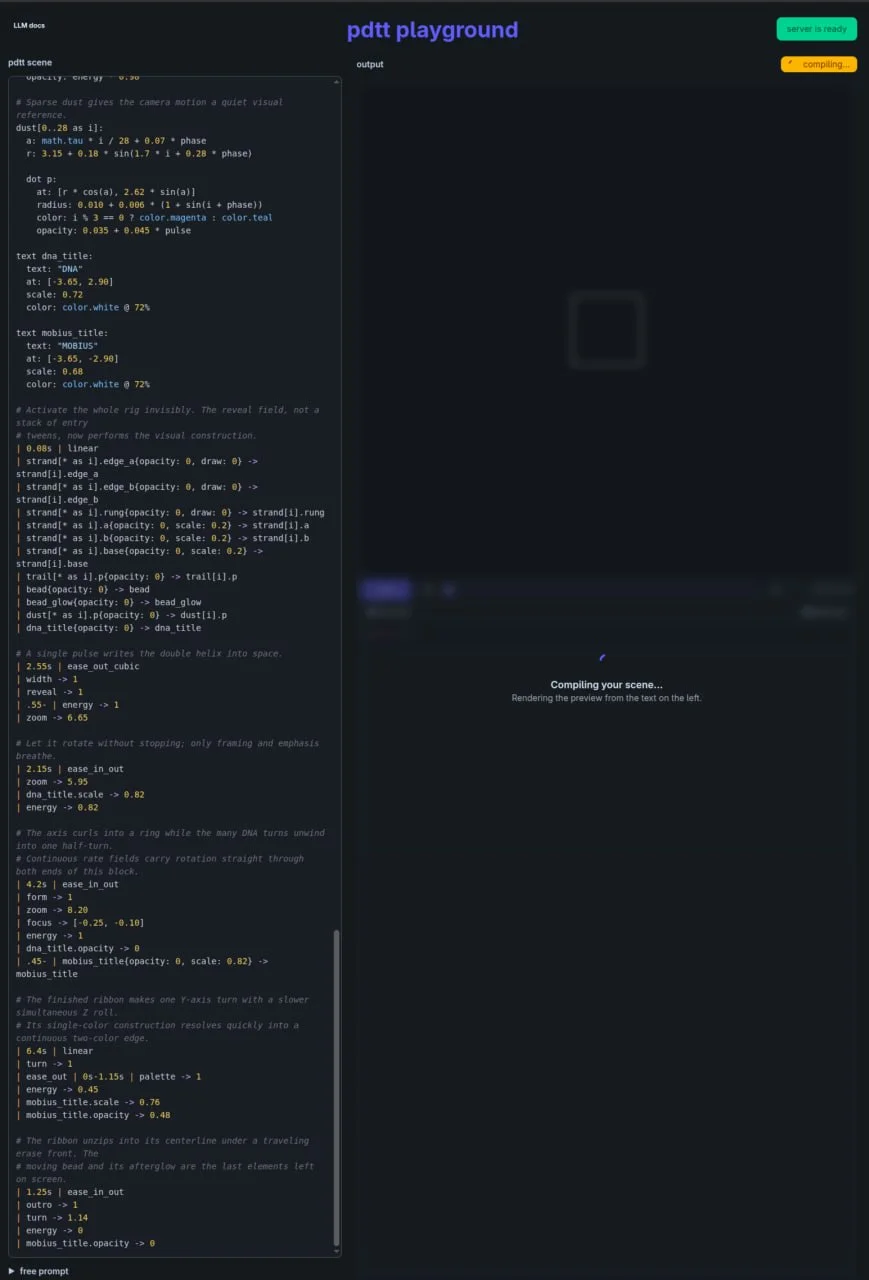Click the '| 2.55s | ease_out_cubic' line
This screenshot has width=869, height=1280.
coord(78,667)
